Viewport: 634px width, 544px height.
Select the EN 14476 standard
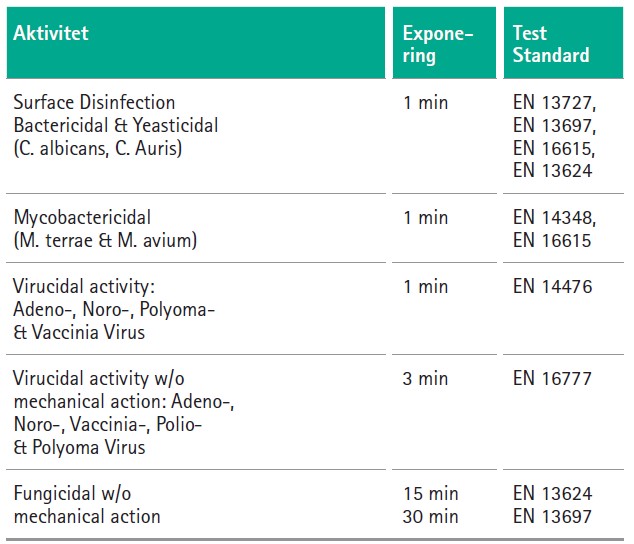(553, 287)
